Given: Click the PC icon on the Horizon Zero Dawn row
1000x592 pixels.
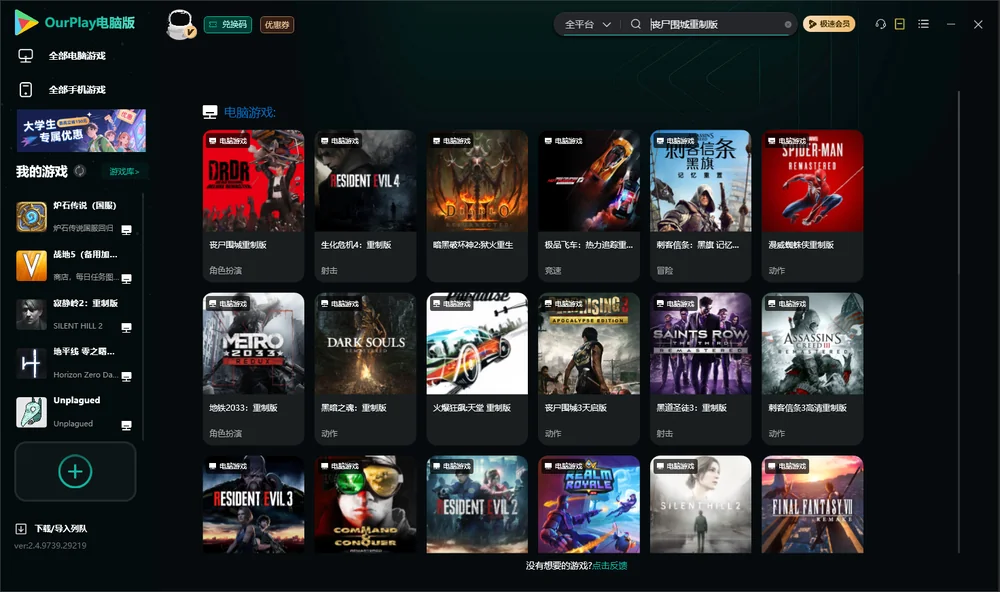Looking at the screenshot, I should click(126, 376).
